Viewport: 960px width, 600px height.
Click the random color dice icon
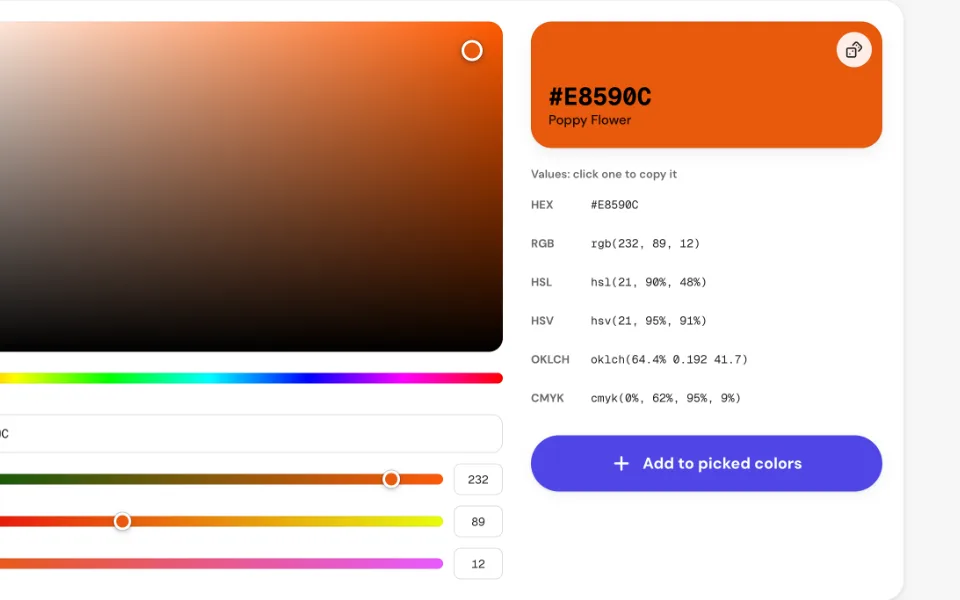tap(853, 50)
